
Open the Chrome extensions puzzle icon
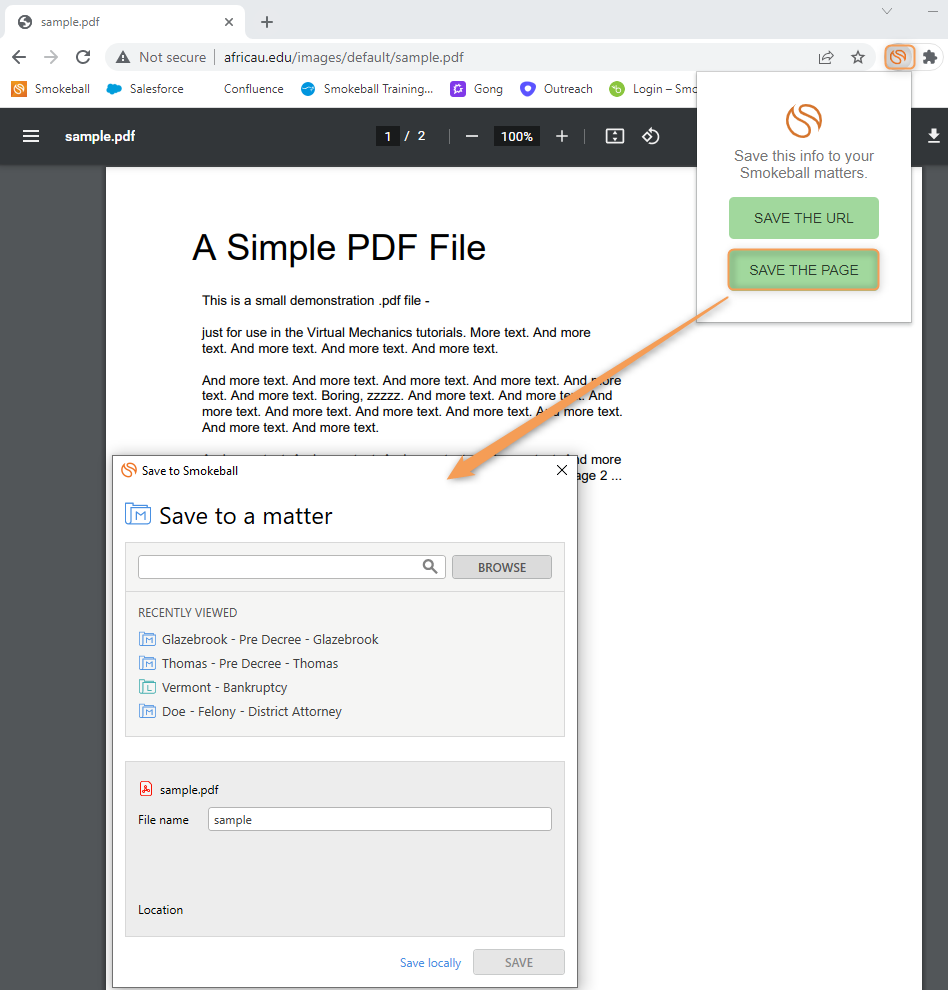click(930, 57)
